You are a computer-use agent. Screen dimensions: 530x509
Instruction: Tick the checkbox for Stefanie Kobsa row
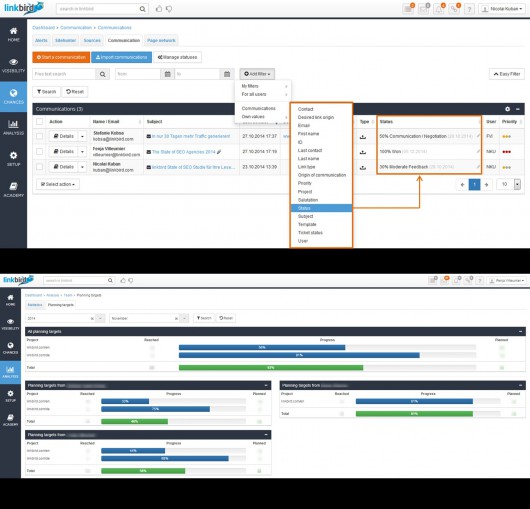[x=40, y=136]
